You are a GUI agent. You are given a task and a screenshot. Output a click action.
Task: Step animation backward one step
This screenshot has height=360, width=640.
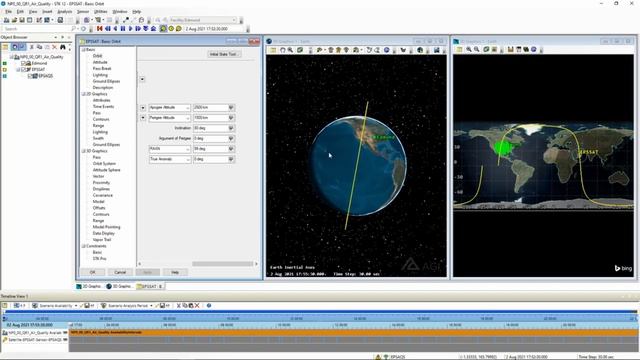[x=108, y=29]
